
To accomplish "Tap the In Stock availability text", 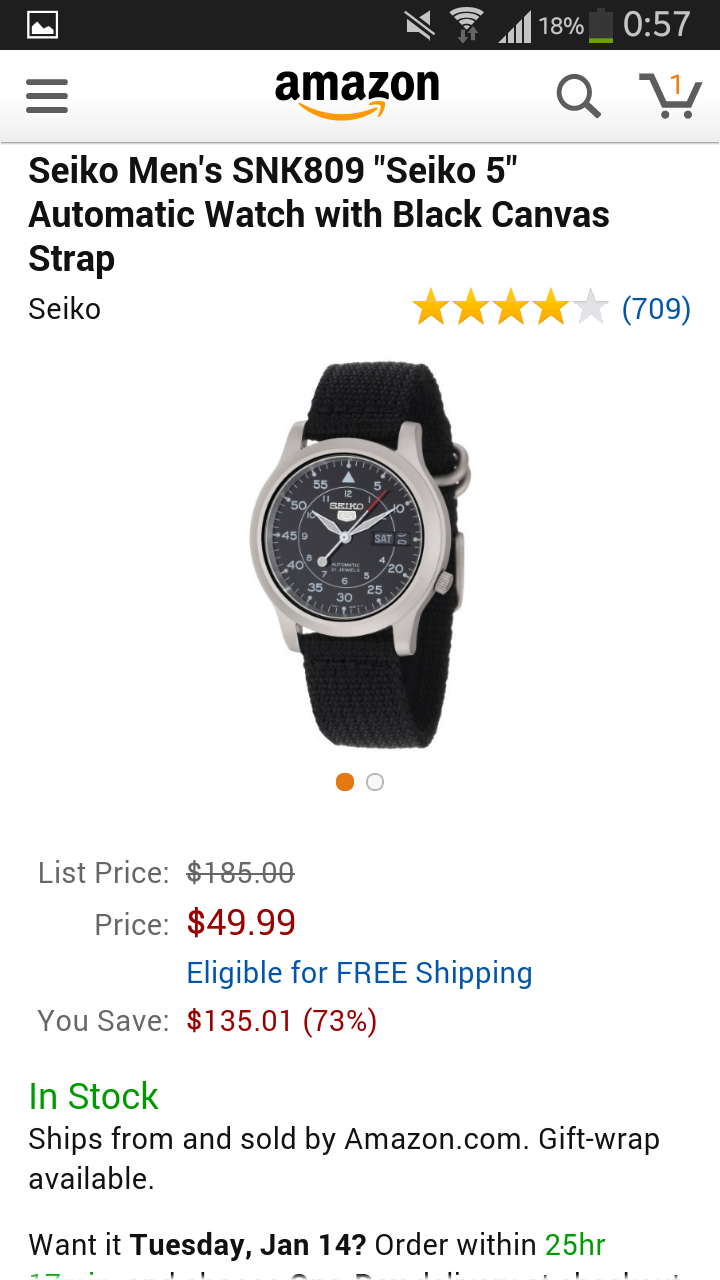I will point(93,1096).
